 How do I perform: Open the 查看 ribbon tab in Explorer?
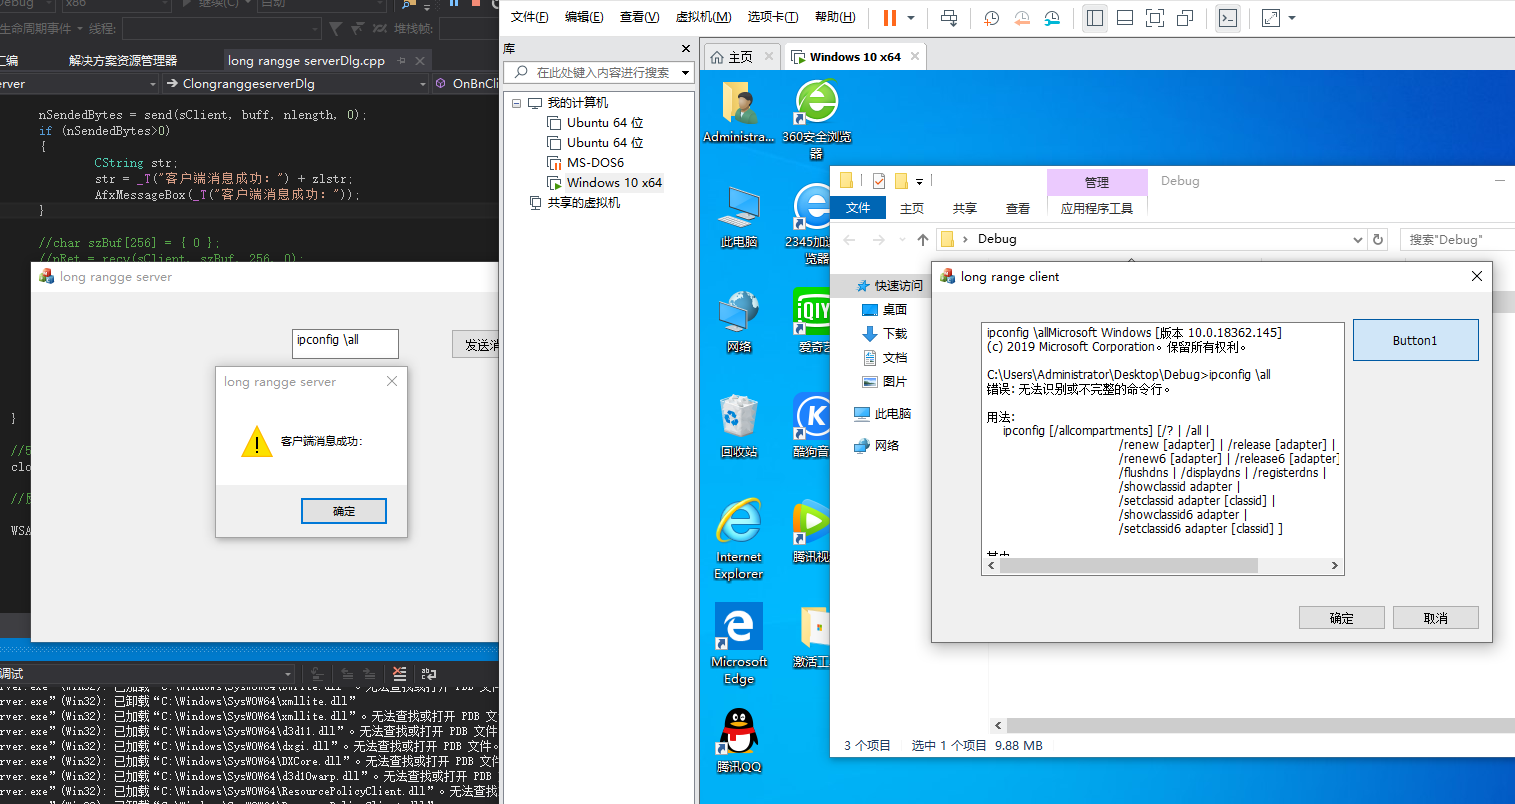click(x=1018, y=208)
